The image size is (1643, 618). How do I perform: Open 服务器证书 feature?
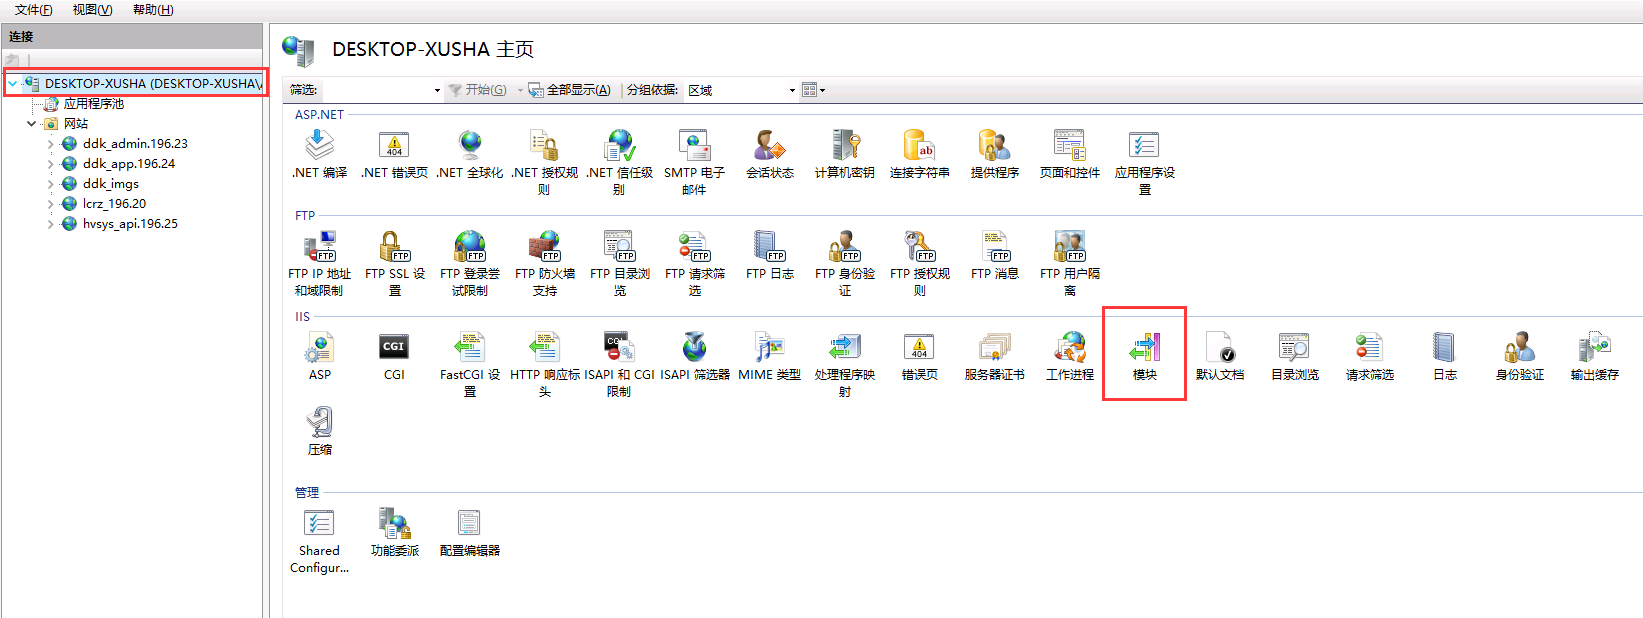995,357
